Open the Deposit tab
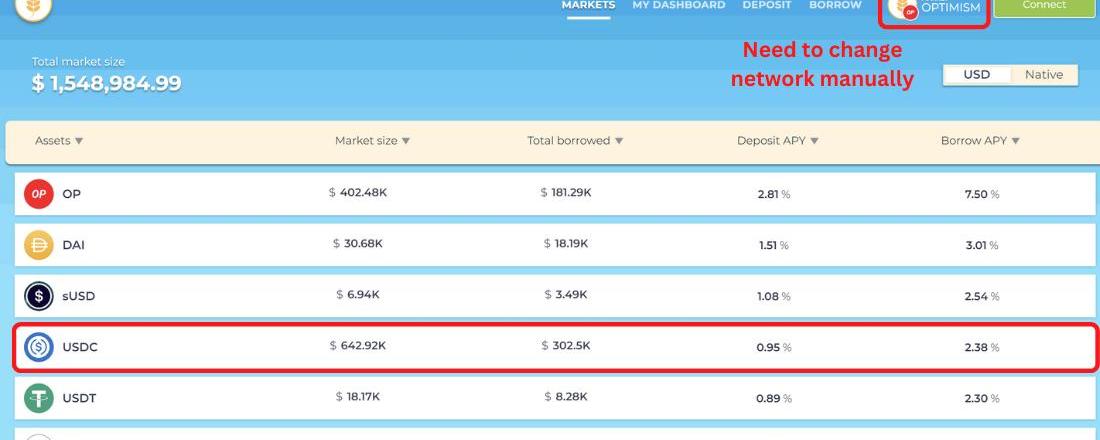 (x=767, y=5)
